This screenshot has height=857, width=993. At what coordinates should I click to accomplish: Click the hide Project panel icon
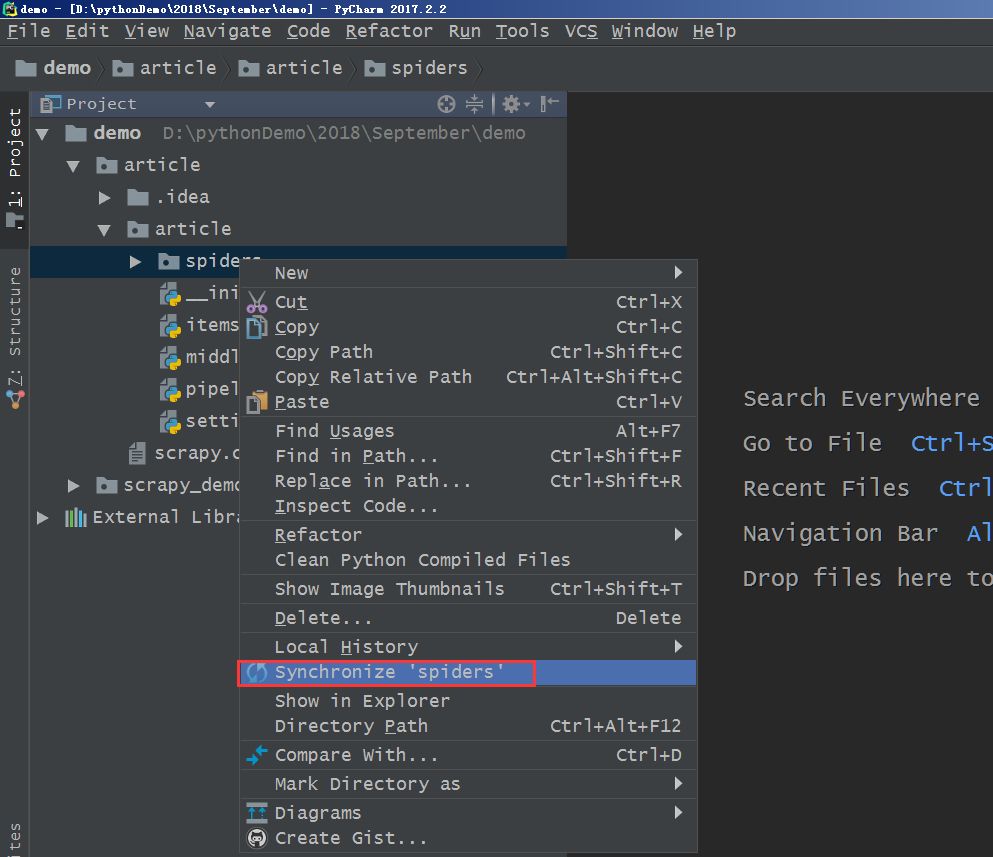548,104
